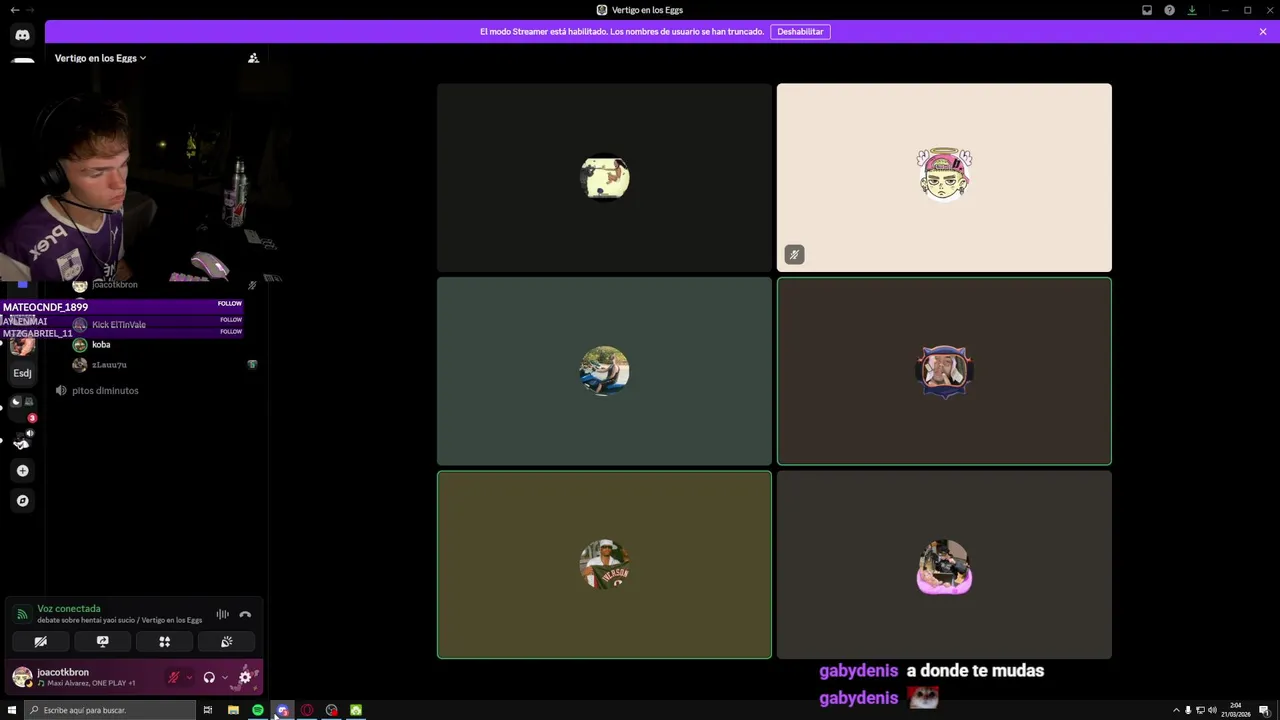
Task: Click the taskbar clock showing 2:04
Action: pyautogui.click(x=1236, y=710)
